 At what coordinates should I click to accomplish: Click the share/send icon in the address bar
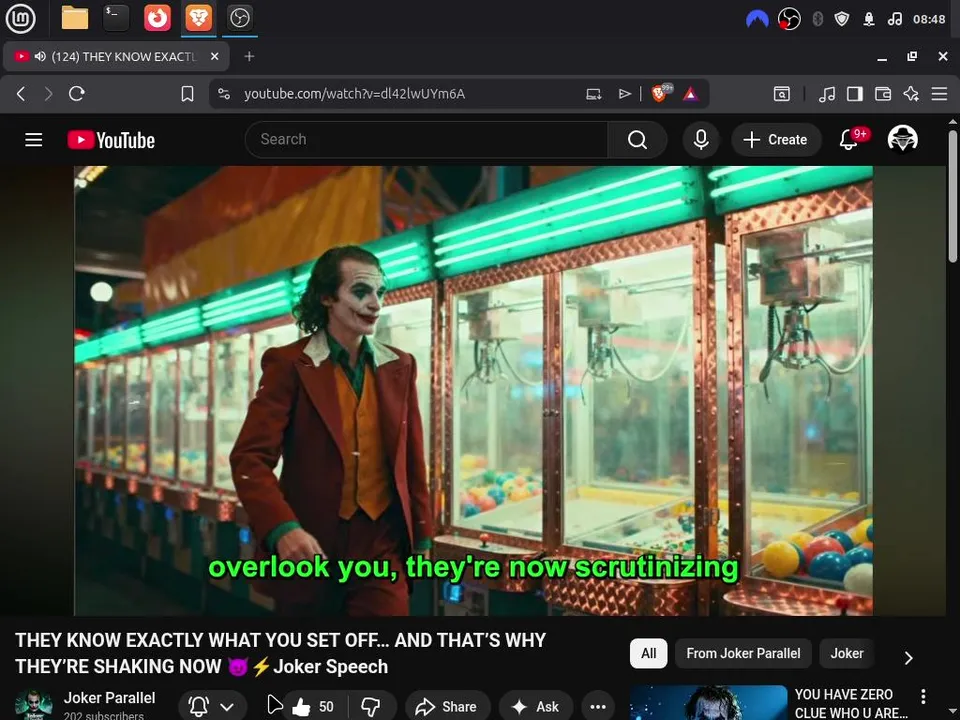pos(624,94)
